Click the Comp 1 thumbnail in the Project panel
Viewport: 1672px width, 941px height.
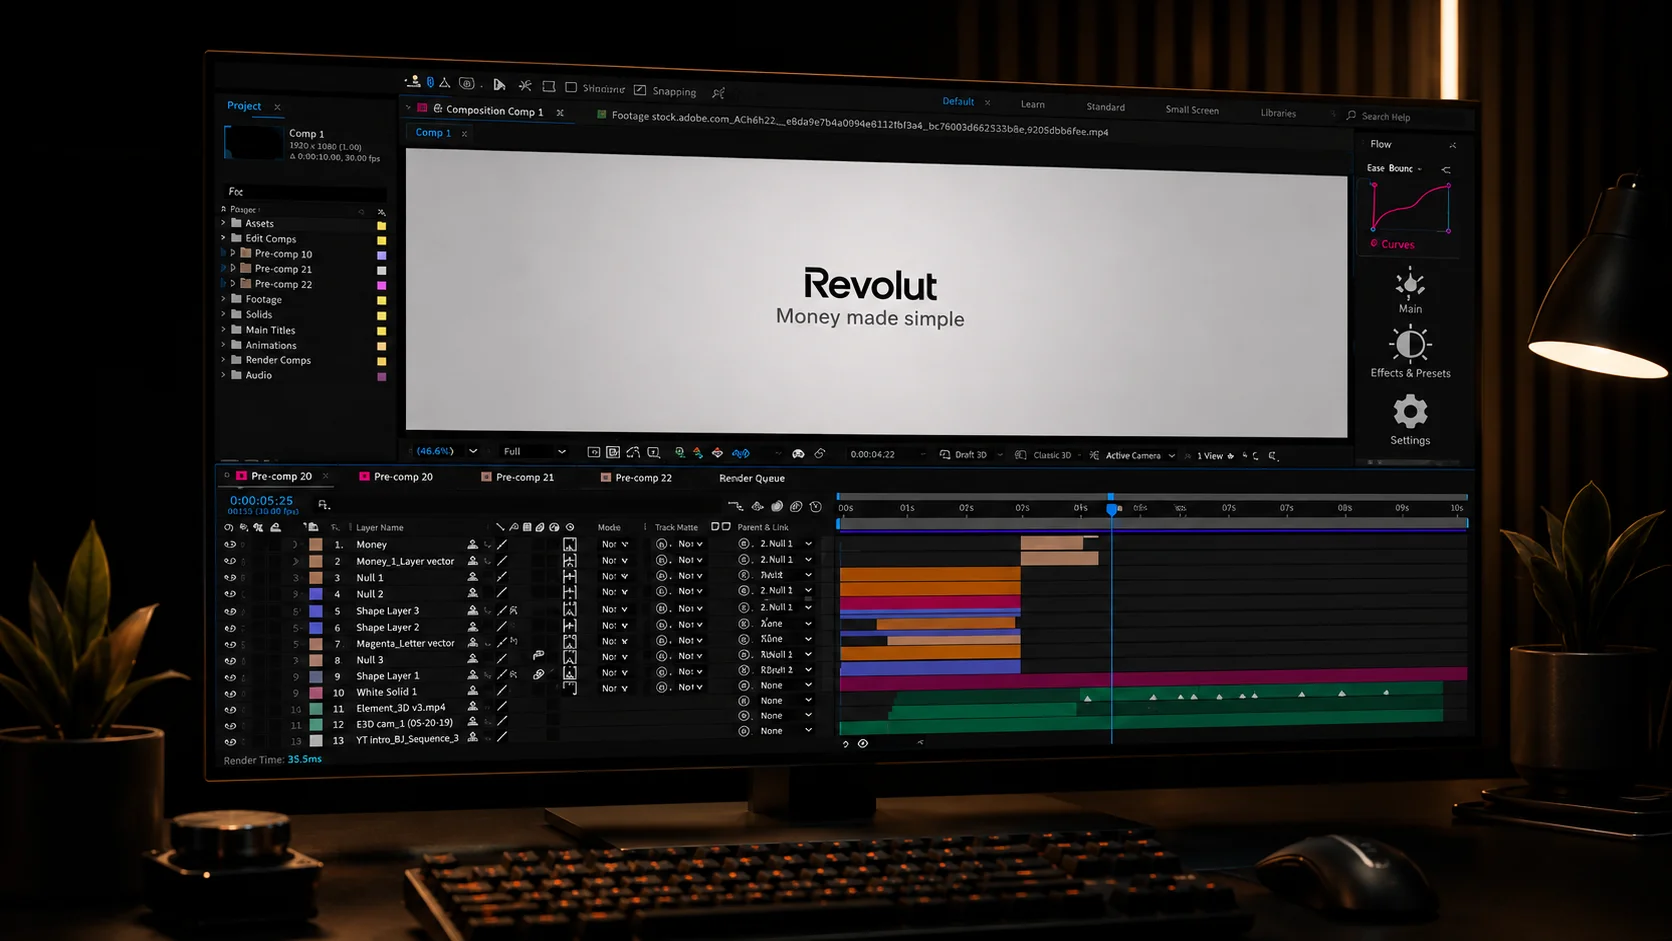(x=254, y=143)
